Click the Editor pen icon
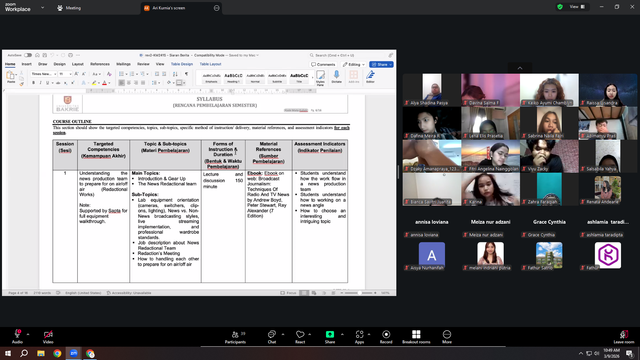640x360 pixels. (370, 76)
